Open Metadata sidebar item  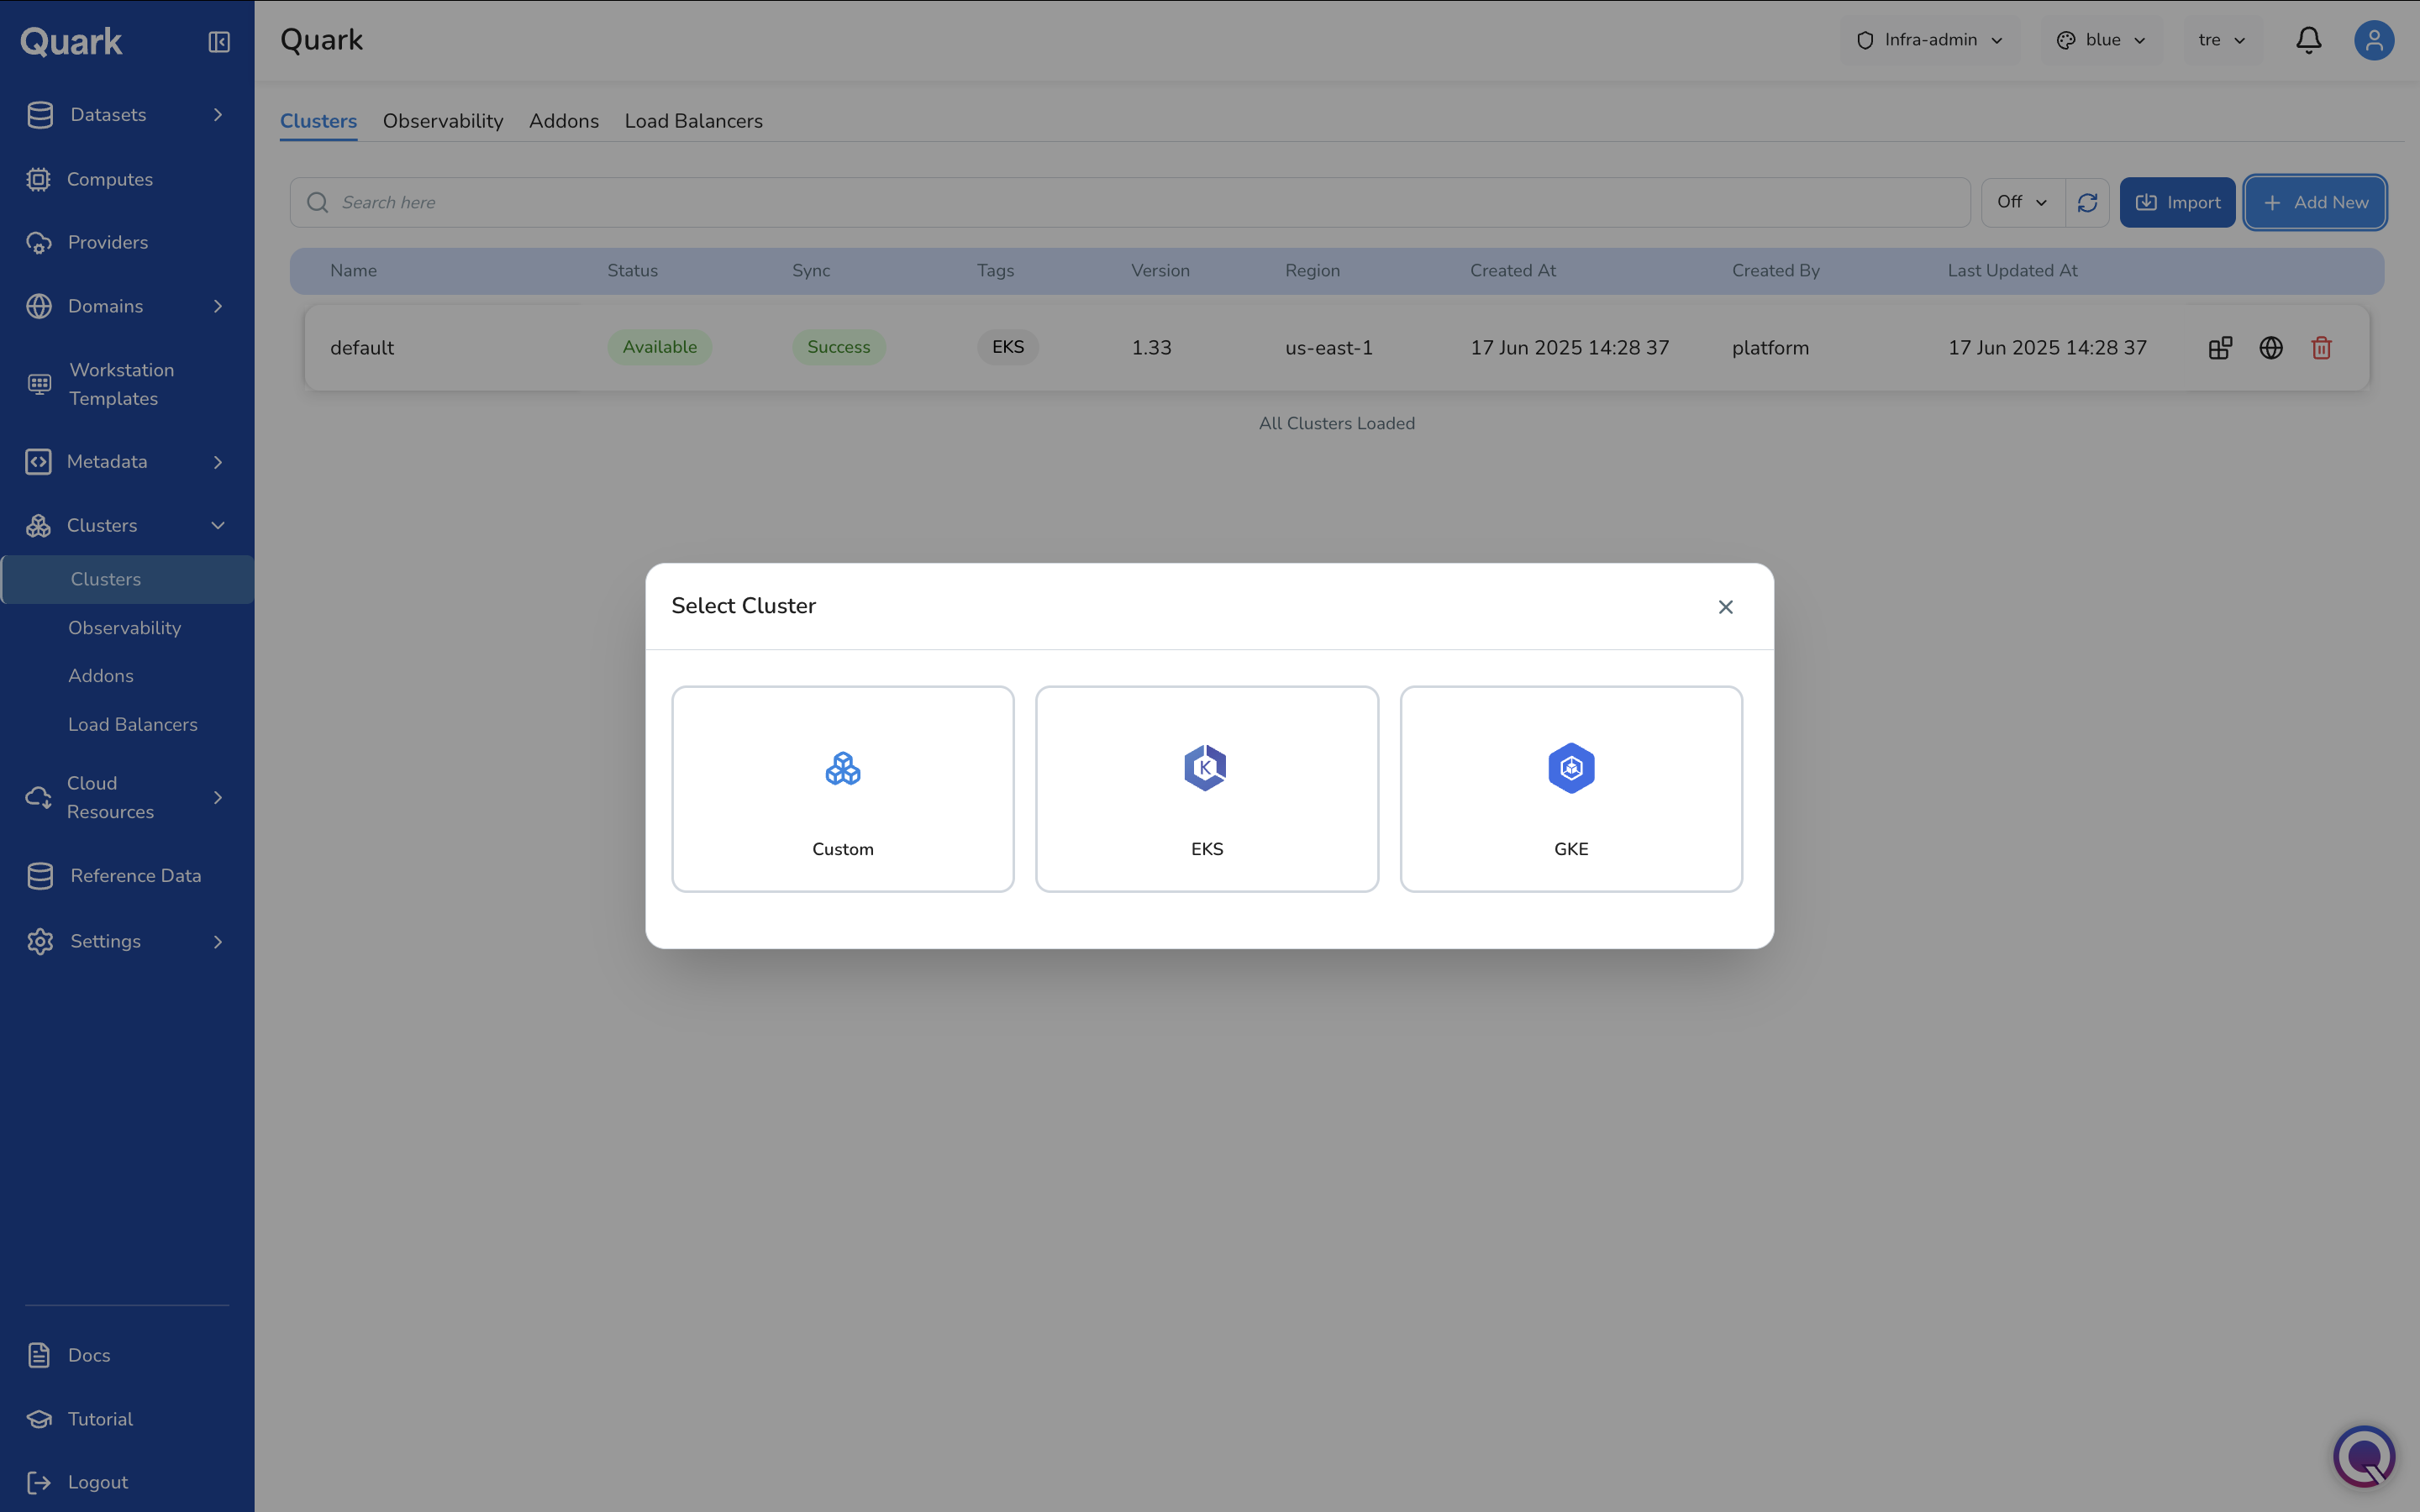tap(107, 462)
